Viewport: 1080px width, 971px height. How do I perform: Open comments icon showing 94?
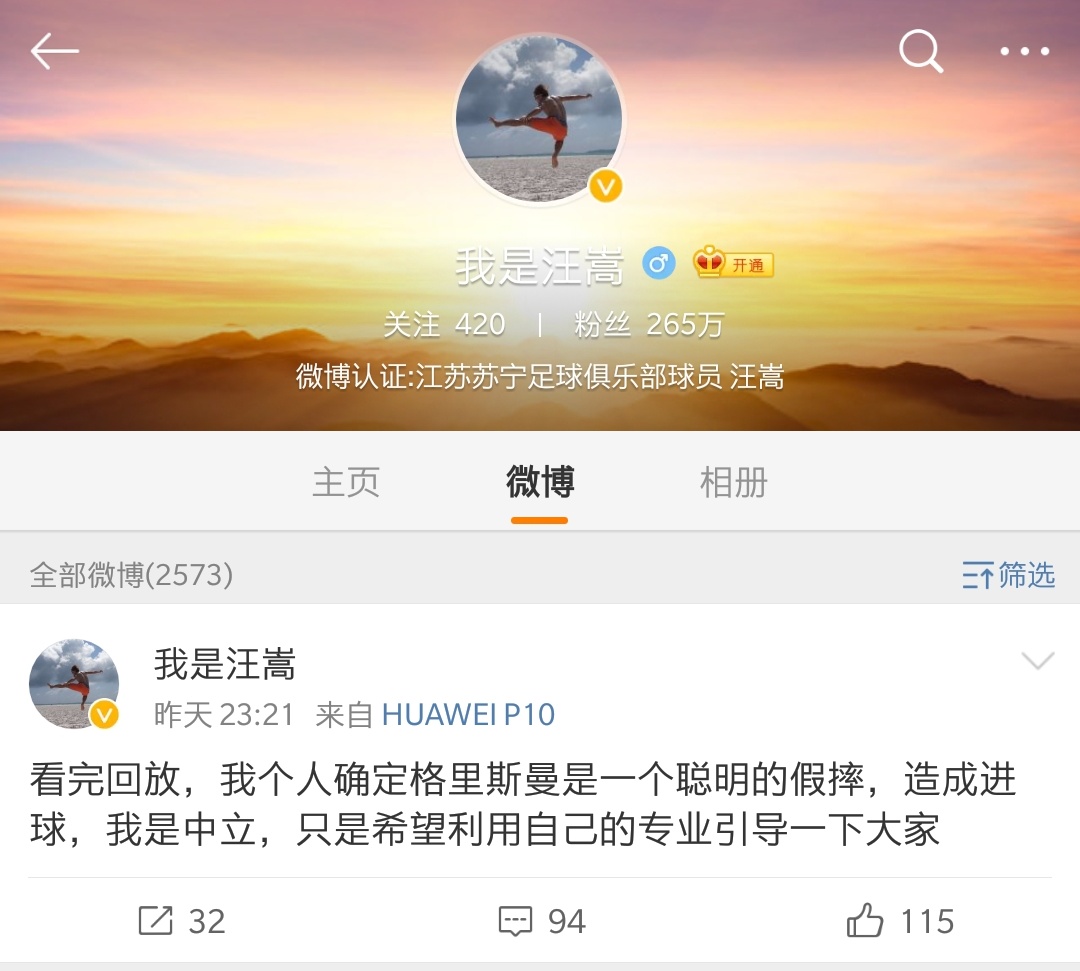[542, 921]
